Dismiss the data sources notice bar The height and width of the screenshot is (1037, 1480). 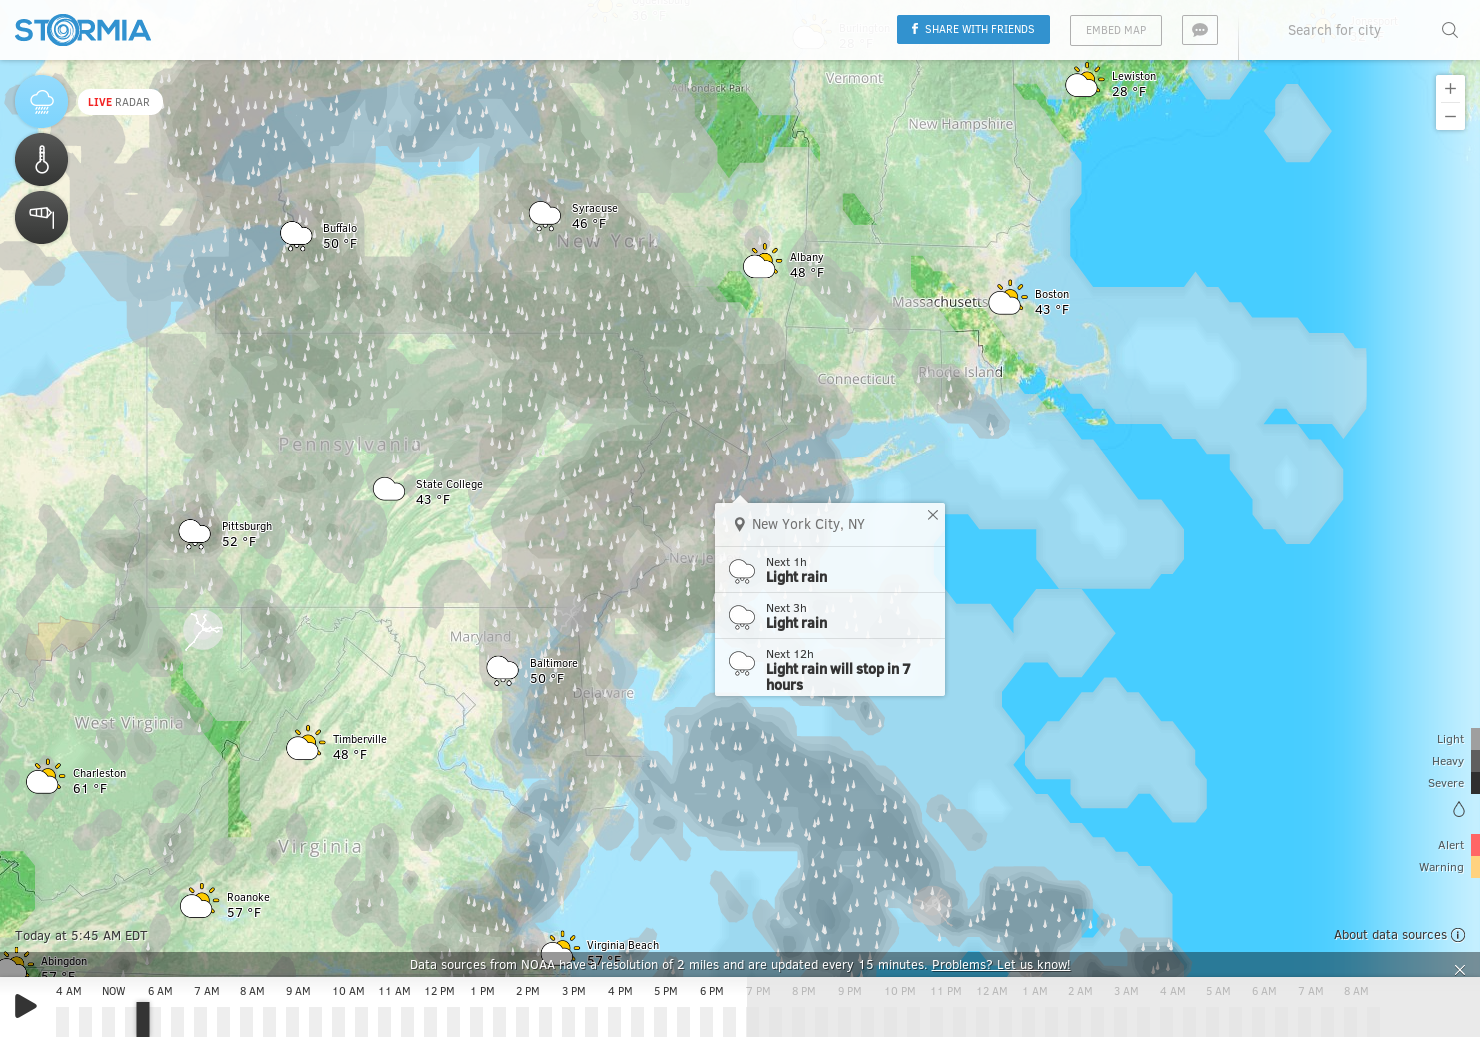(1460, 970)
